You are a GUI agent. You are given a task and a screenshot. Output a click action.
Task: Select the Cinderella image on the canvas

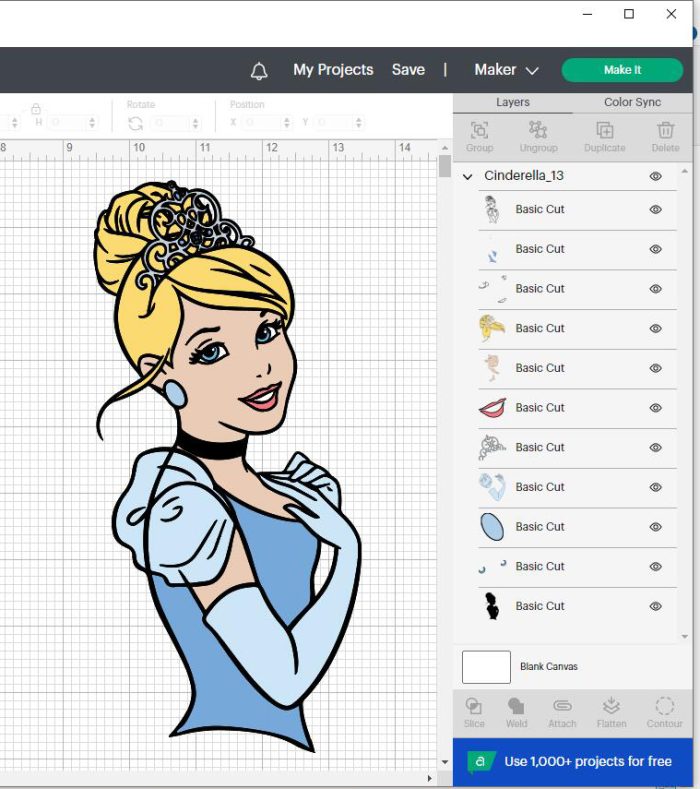pos(229,466)
